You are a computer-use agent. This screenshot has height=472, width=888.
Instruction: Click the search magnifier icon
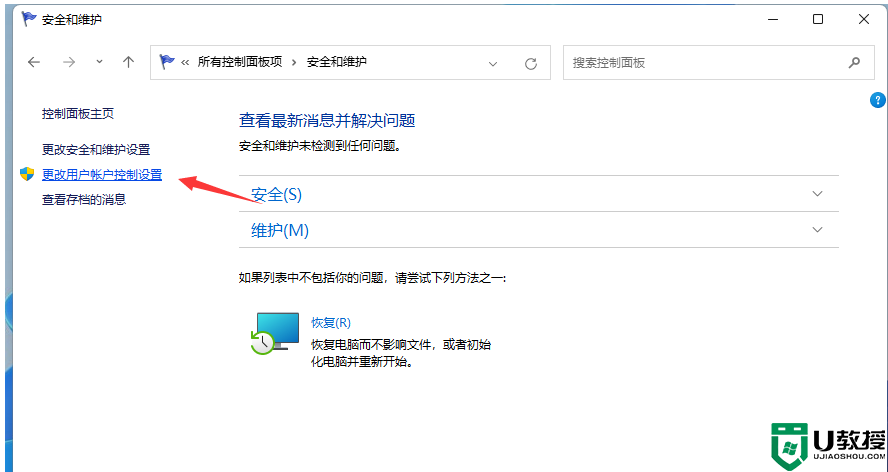click(854, 62)
